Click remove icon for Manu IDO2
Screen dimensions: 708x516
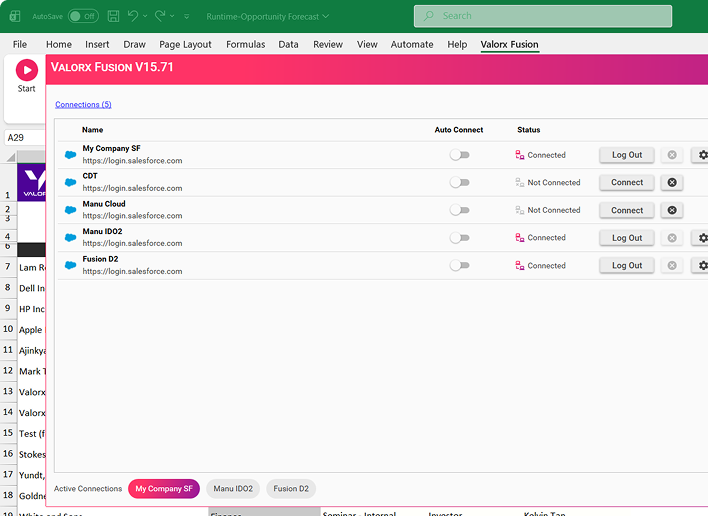click(x=672, y=237)
